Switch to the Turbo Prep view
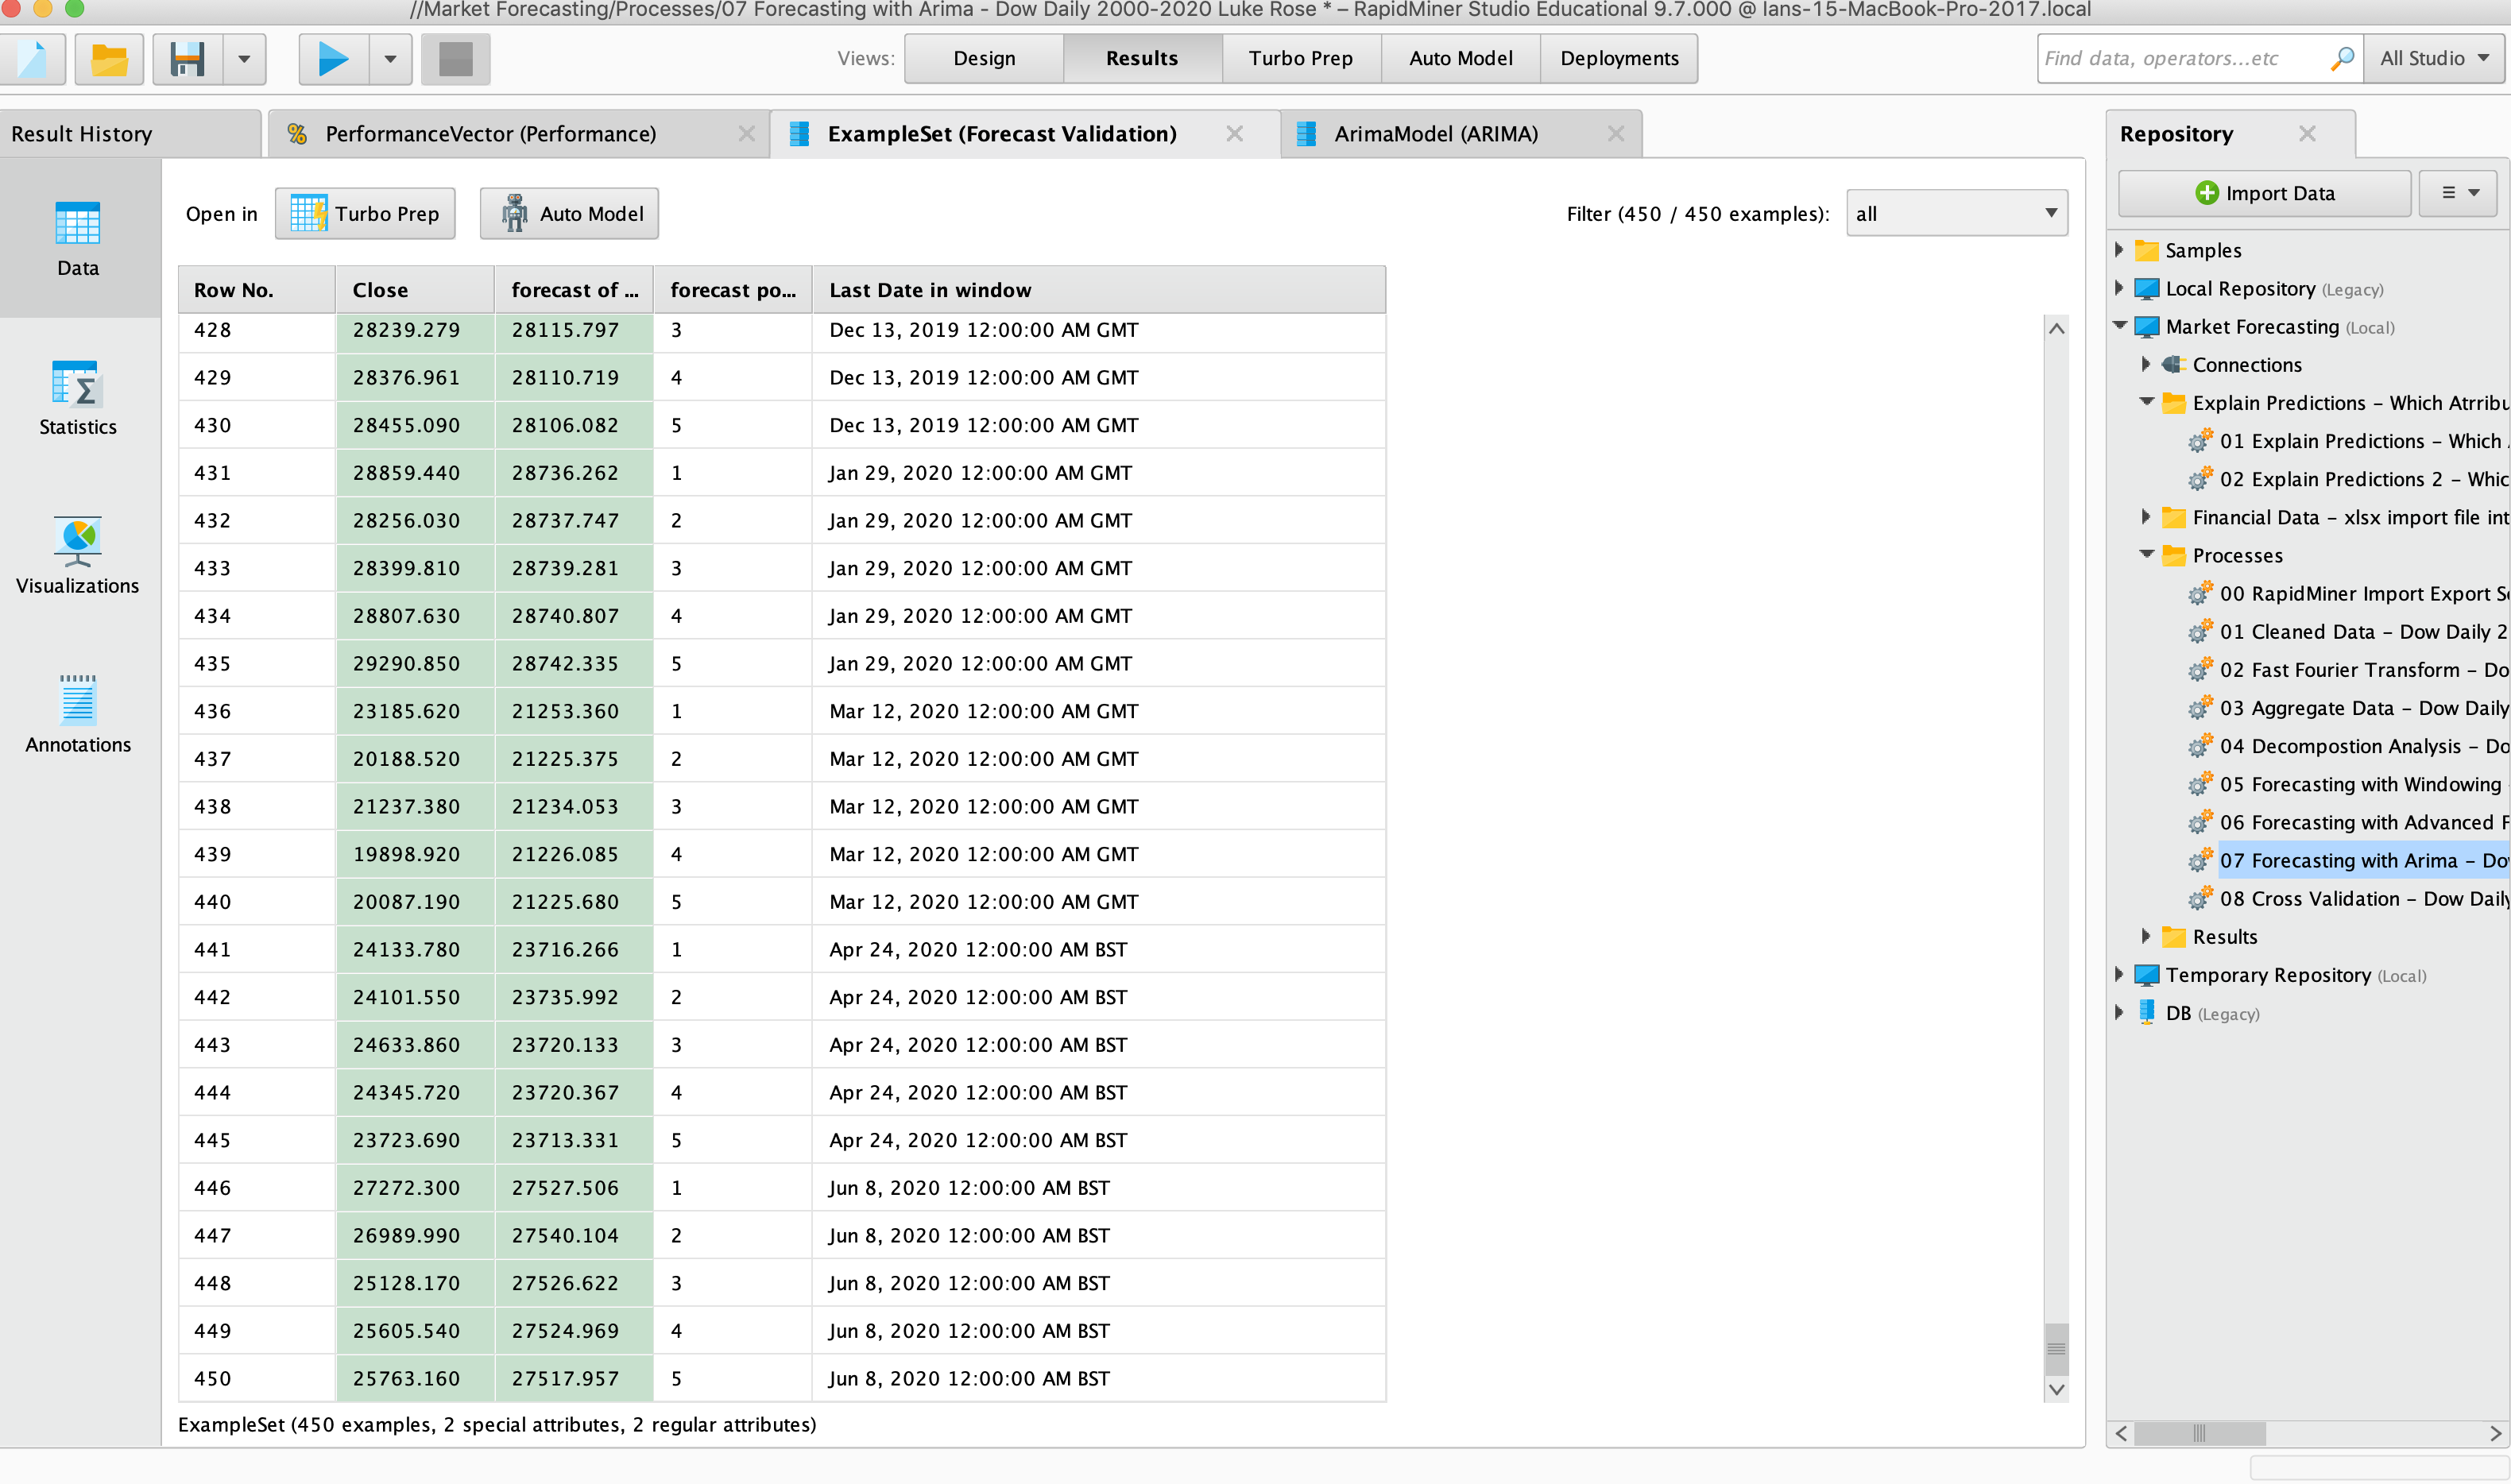This screenshot has width=2511, height=1484. pos(1301,59)
